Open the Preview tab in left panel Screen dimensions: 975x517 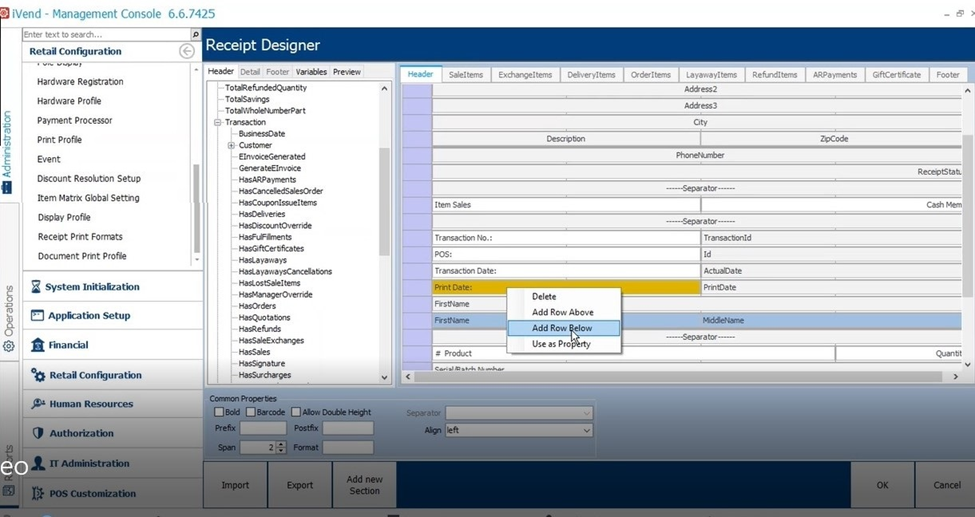point(346,72)
